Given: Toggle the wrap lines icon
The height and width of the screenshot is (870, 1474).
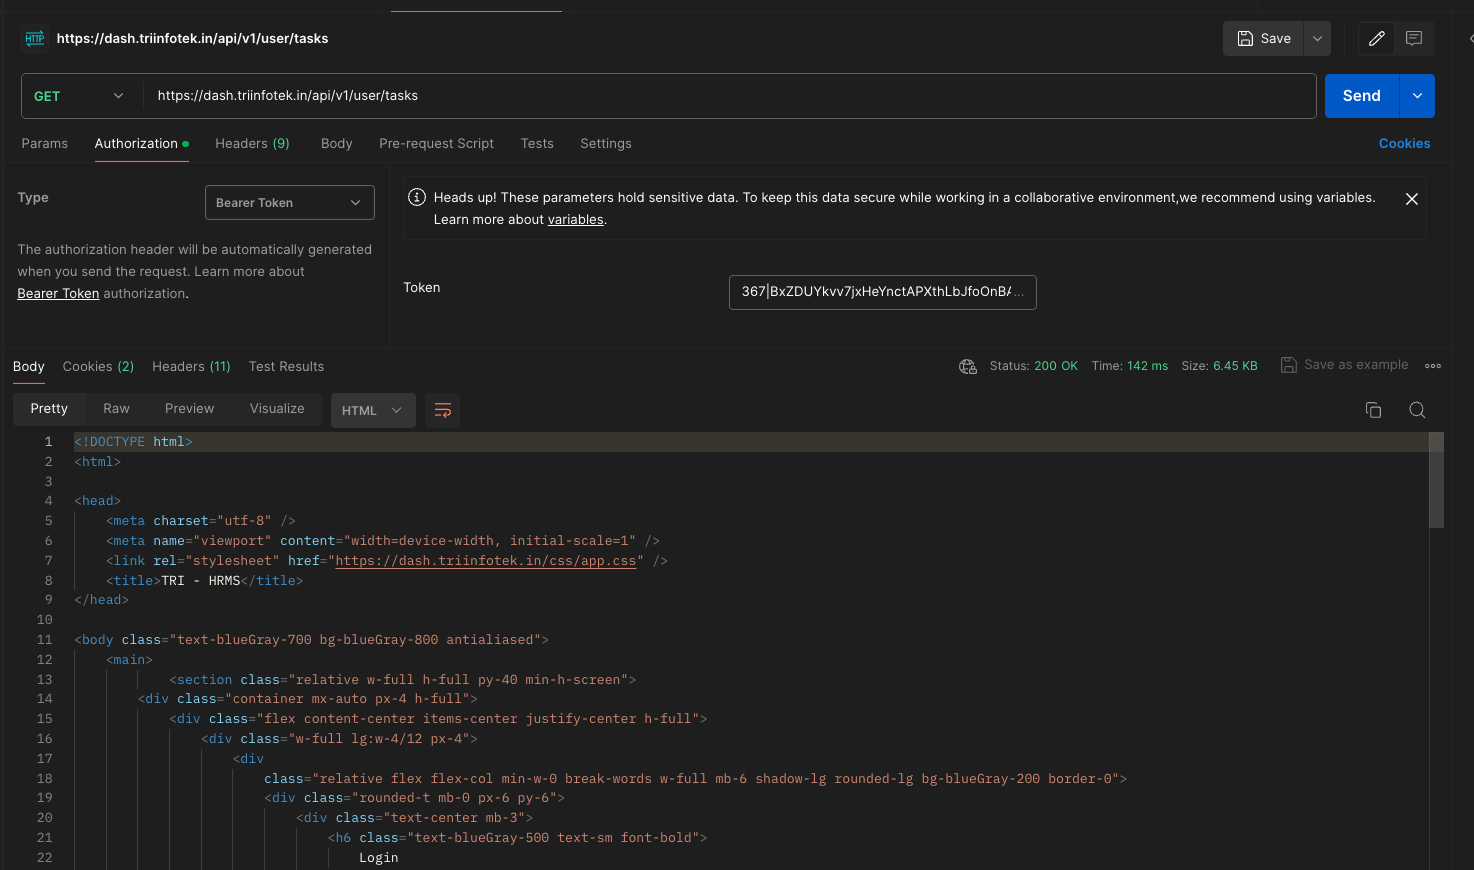Looking at the screenshot, I should tap(442, 410).
